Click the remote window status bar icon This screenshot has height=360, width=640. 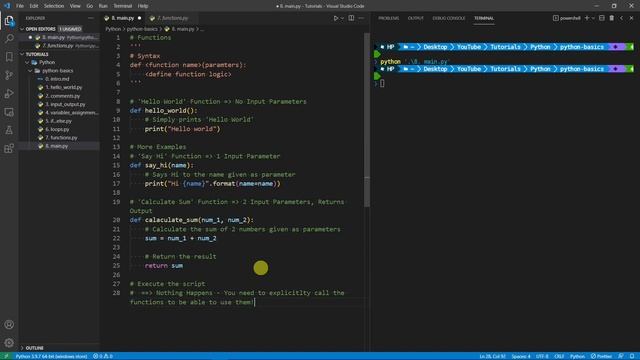tap(6, 356)
